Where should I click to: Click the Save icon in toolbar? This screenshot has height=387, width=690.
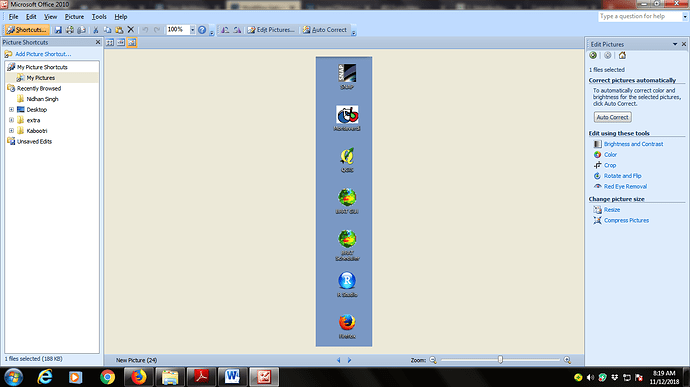(x=58, y=30)
